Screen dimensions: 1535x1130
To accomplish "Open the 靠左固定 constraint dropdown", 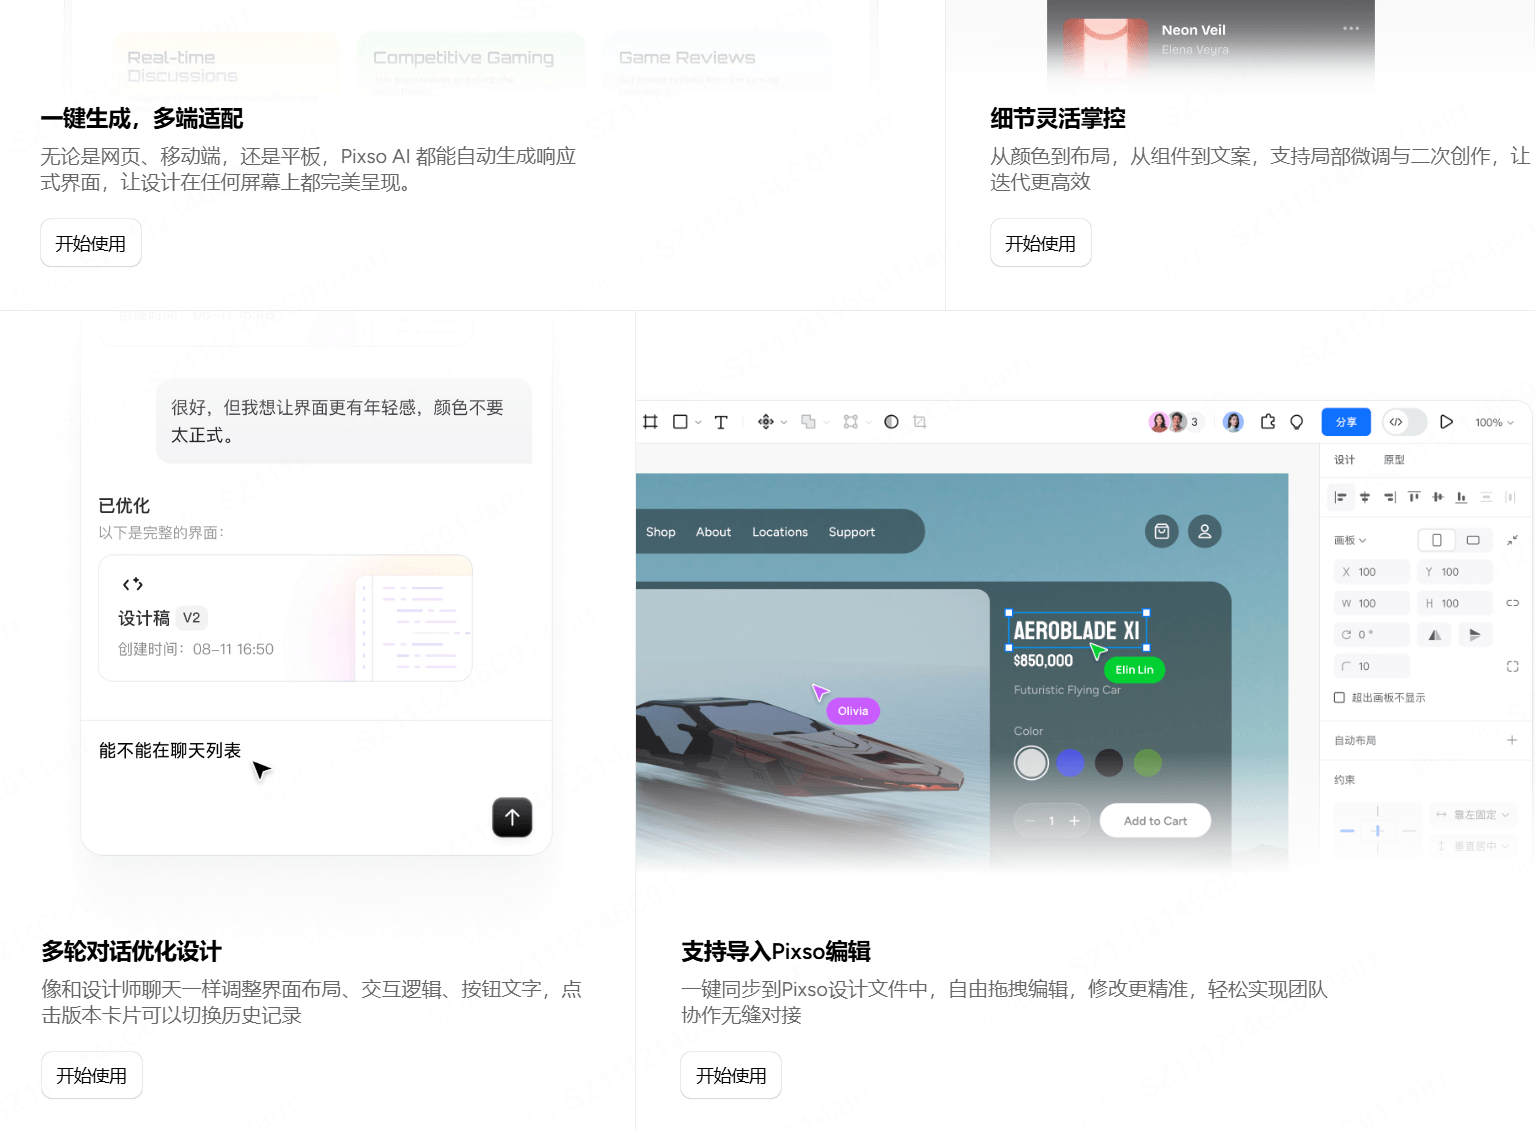I will 1471,814.
